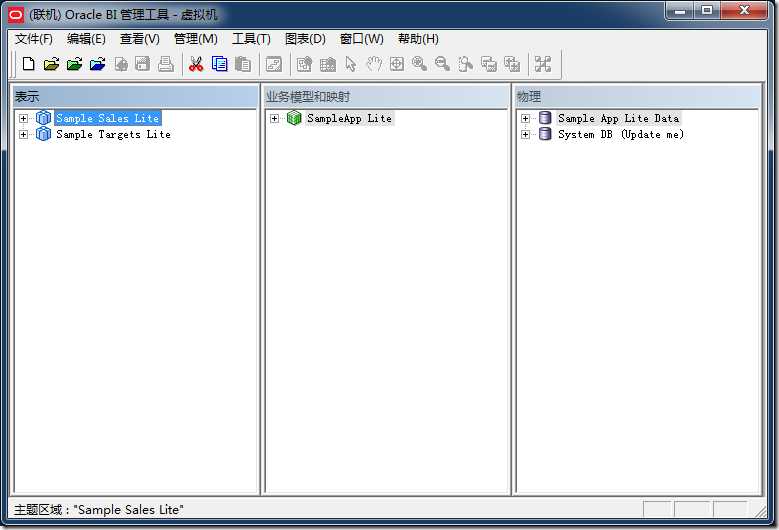Click the new table diagram icon
This screenshot has width=779, height=530.
[x=304, y=64]
